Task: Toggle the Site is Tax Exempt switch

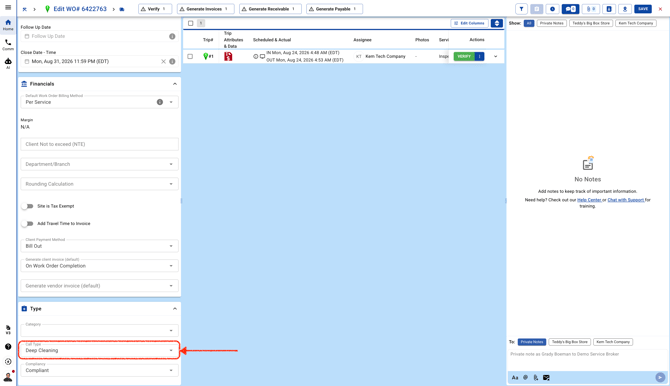Action: click(x=27, y=206)
